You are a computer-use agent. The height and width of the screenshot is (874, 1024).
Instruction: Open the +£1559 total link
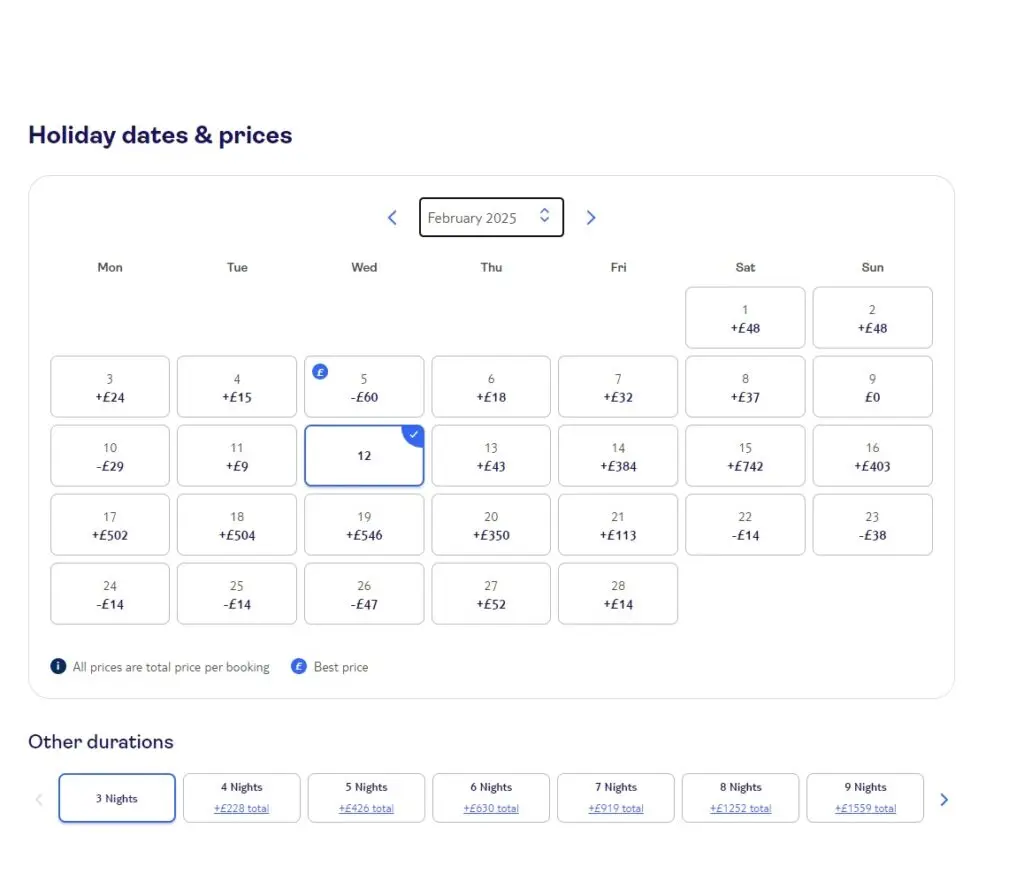[x=865, y=809]
